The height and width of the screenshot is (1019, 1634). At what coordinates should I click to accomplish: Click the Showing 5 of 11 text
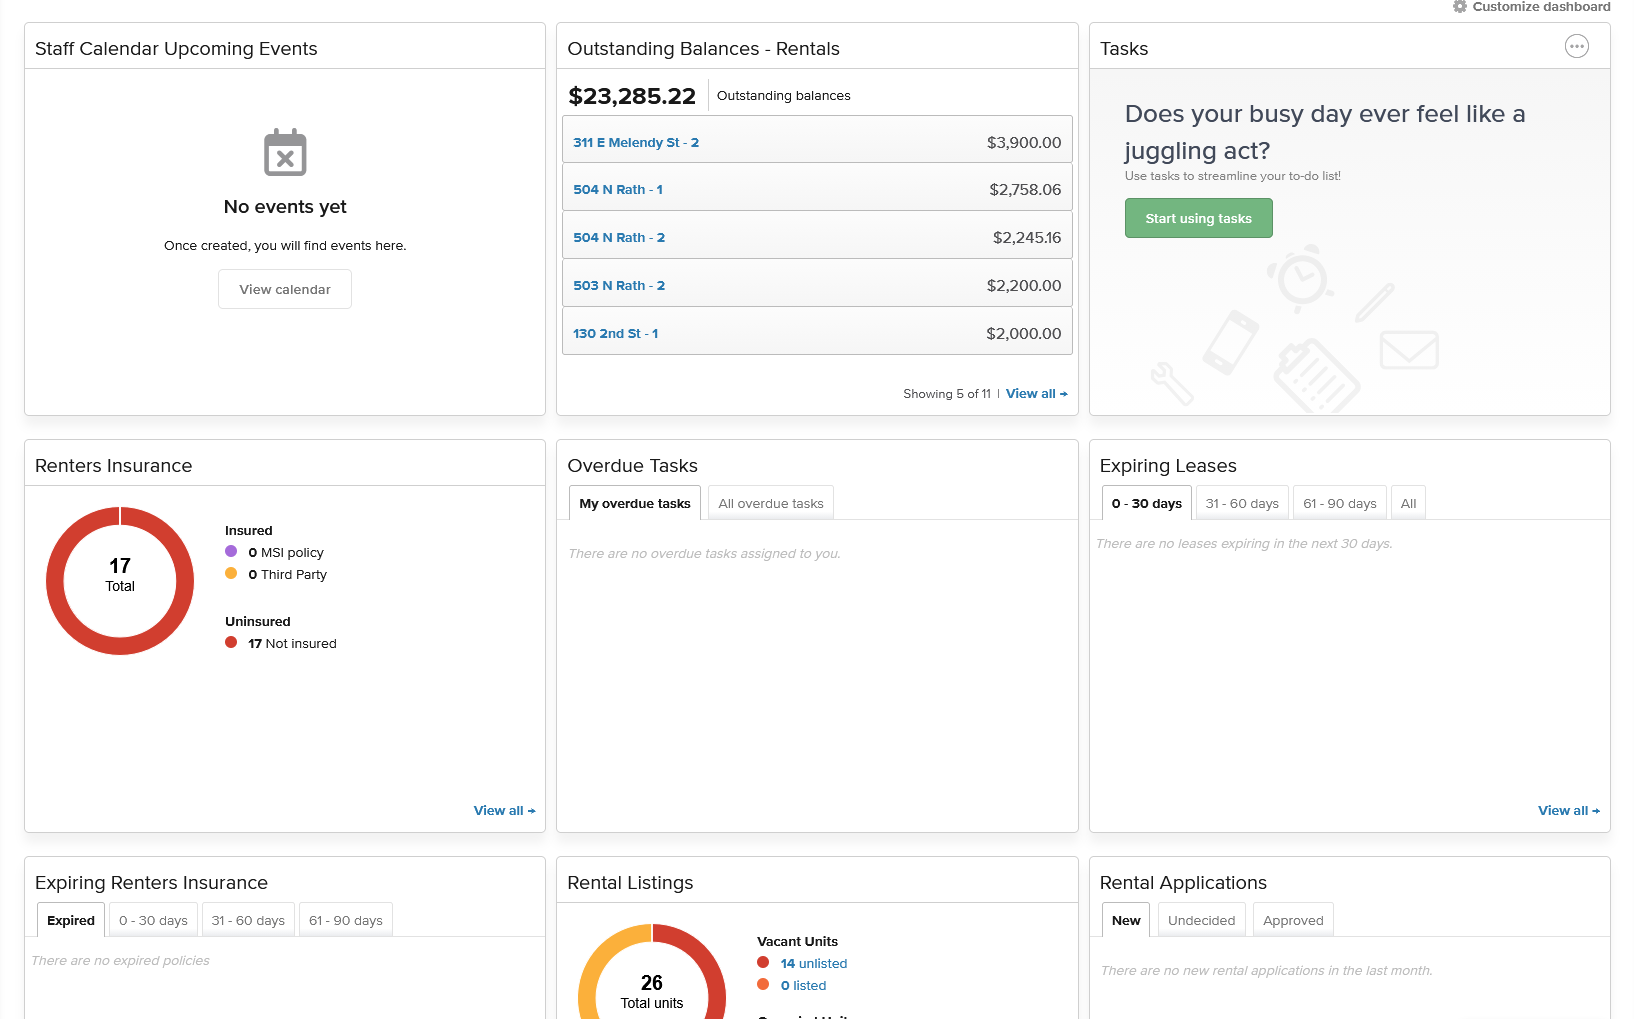click(x=947, y=393)
